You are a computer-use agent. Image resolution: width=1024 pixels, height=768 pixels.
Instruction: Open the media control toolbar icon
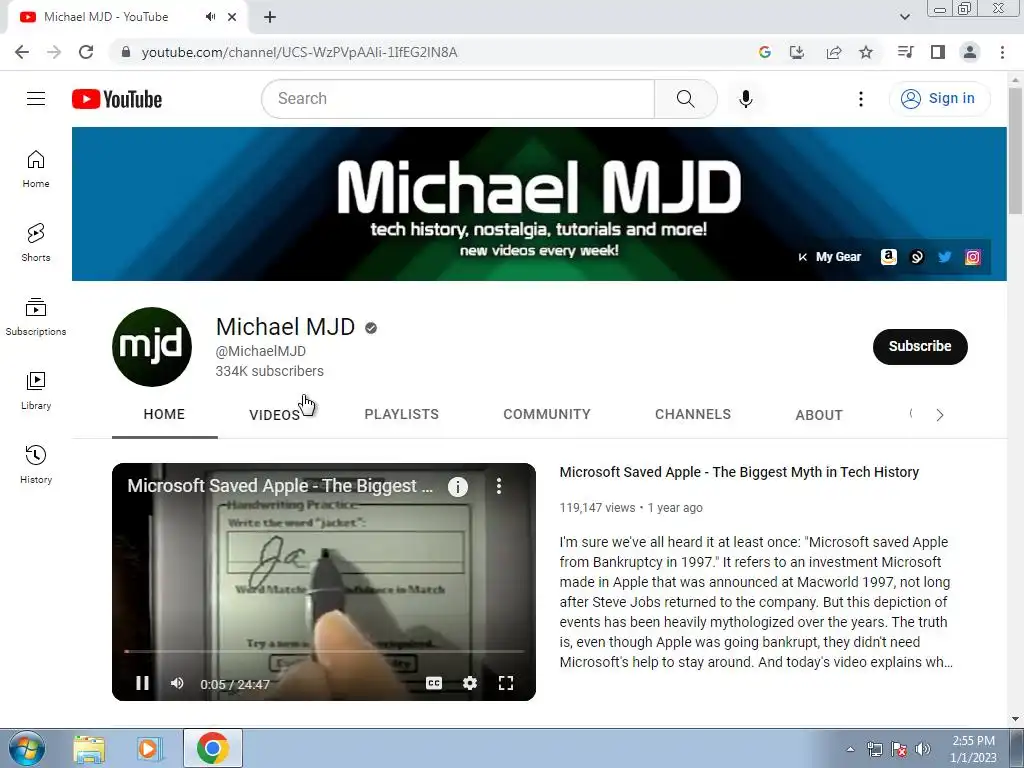[905, 52]
